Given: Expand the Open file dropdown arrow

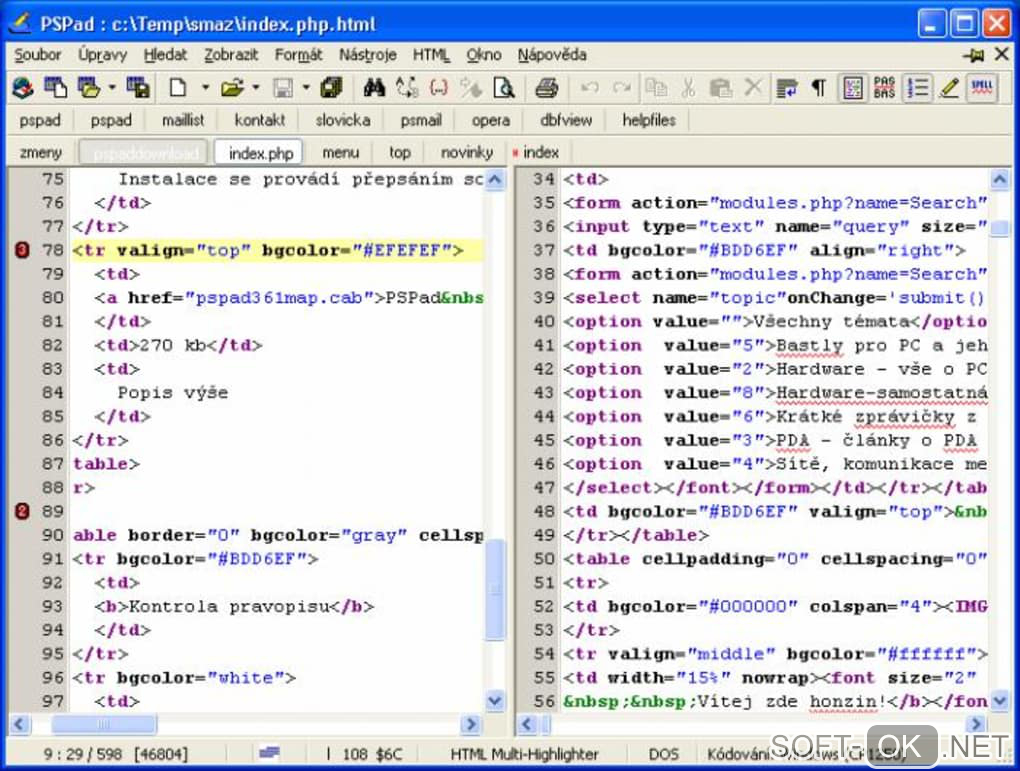Looking at the screenshot, I should pos(255,88).
